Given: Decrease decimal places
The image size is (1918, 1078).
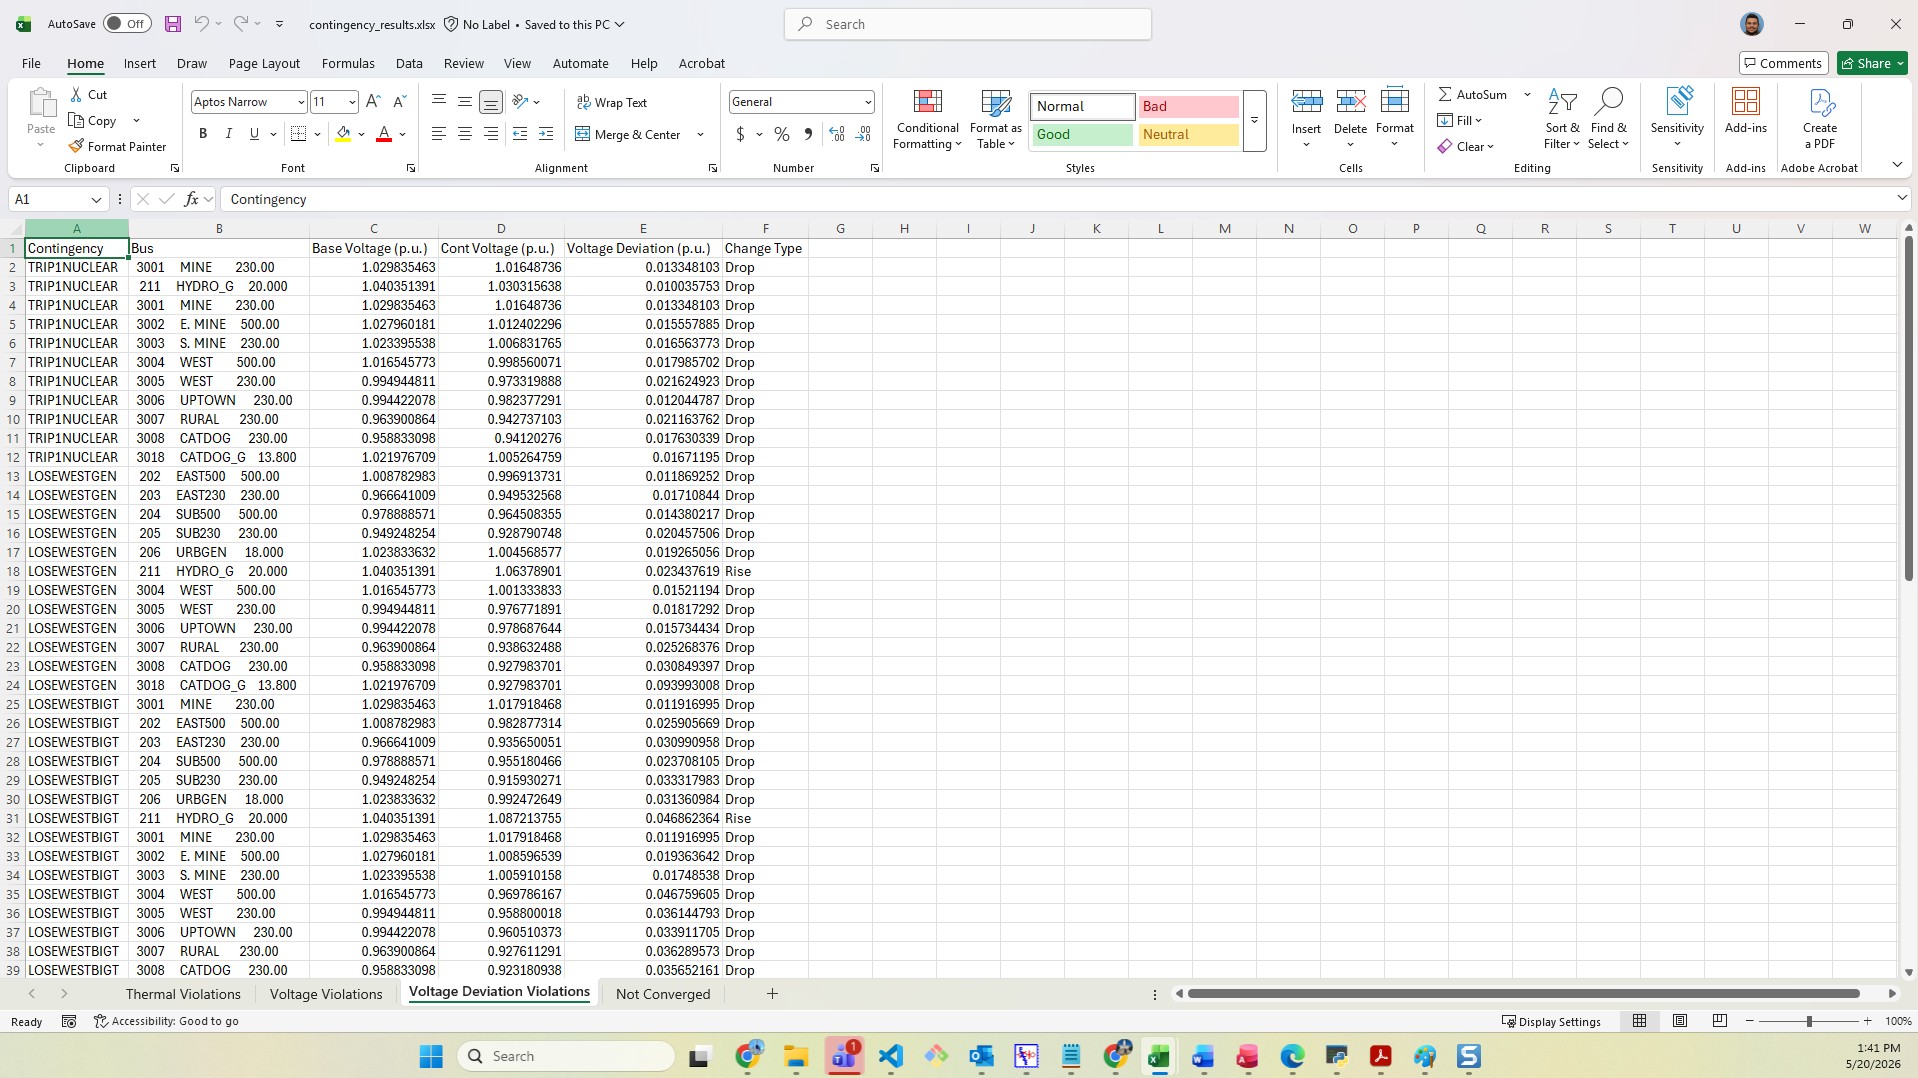Looking at the screenshot, I should [864, 134].
